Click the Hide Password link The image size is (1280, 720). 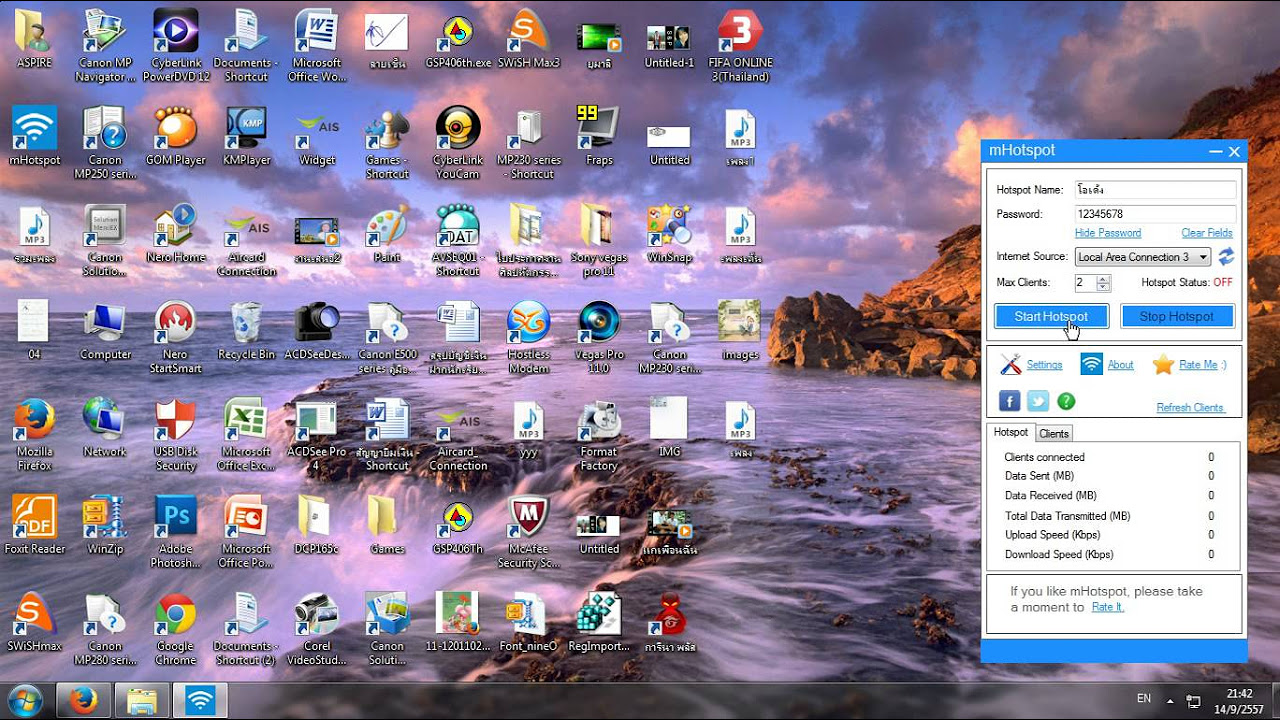(x=1107, y=233)
